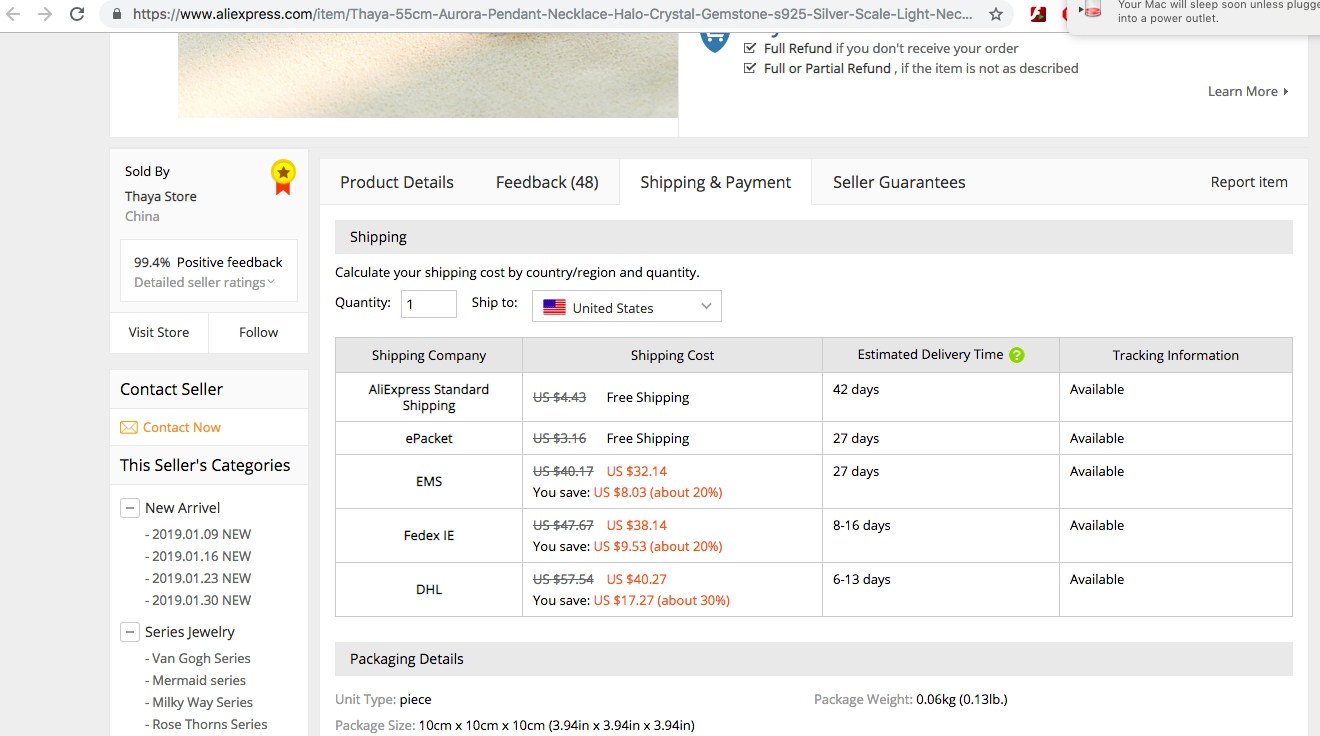Click the browser address bar URL
Viewport: 1320px width, 736px height.
click(553, 14)
